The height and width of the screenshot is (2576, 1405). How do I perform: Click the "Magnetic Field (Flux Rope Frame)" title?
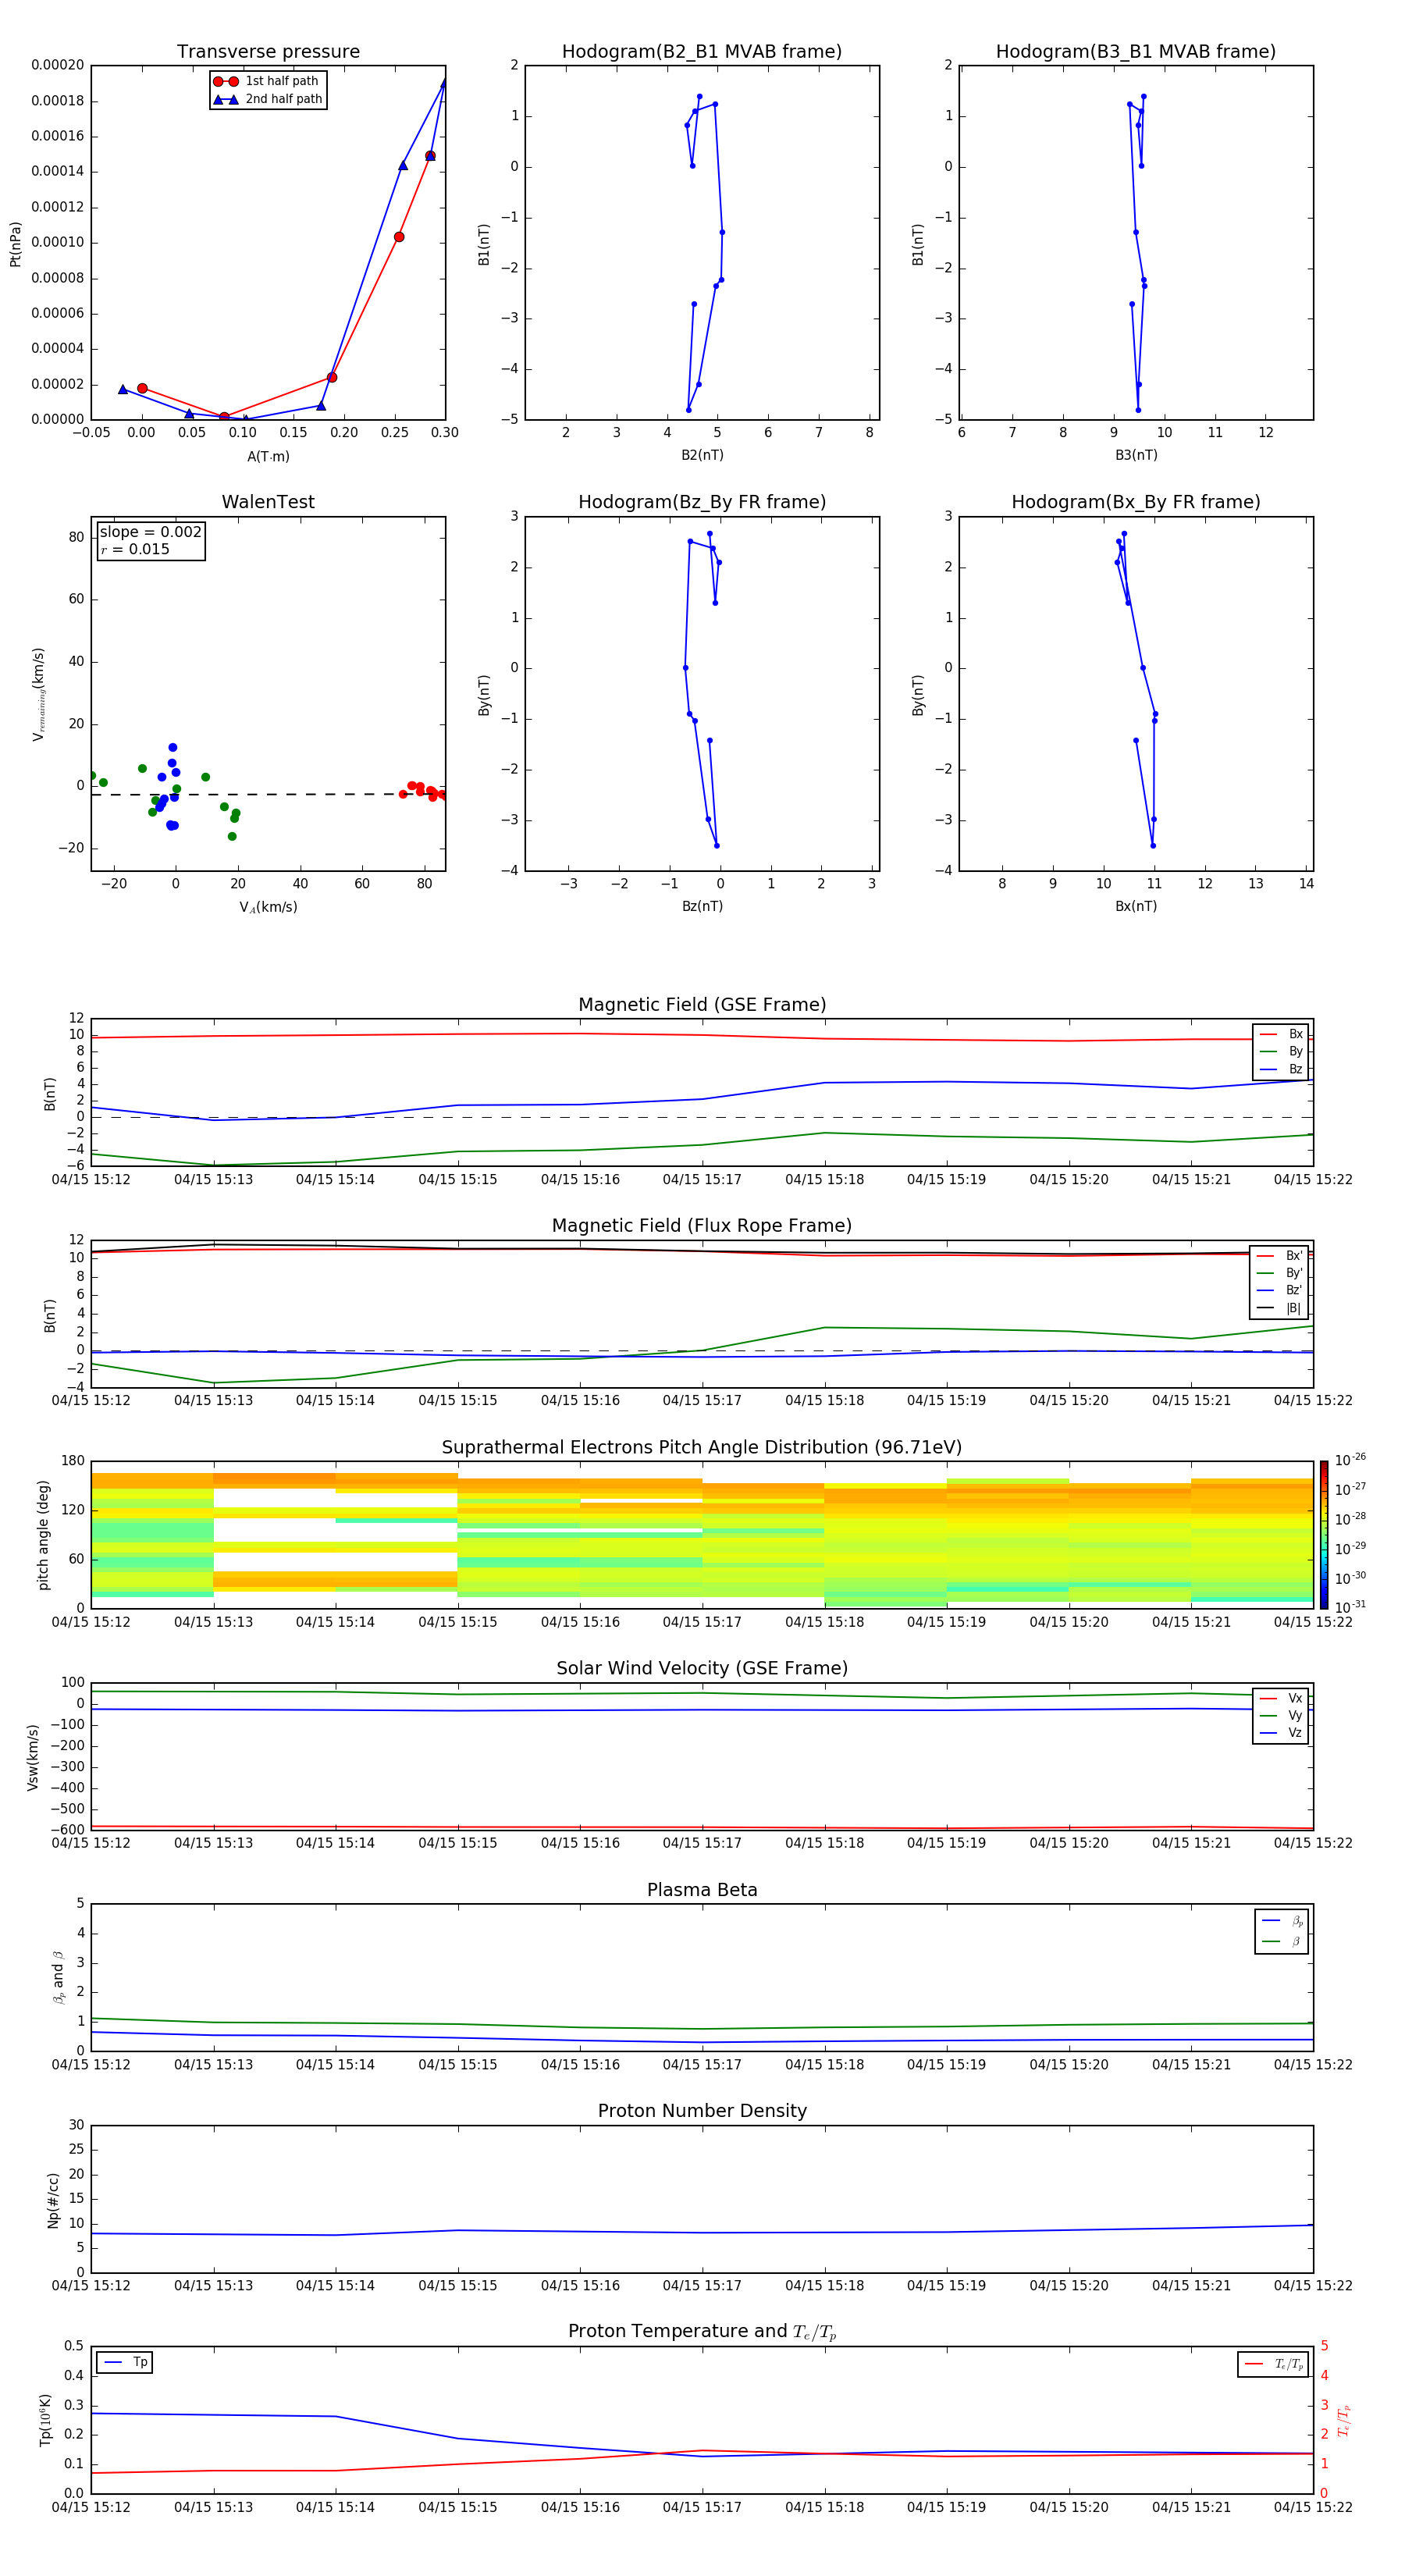(x=702, y=1226)
